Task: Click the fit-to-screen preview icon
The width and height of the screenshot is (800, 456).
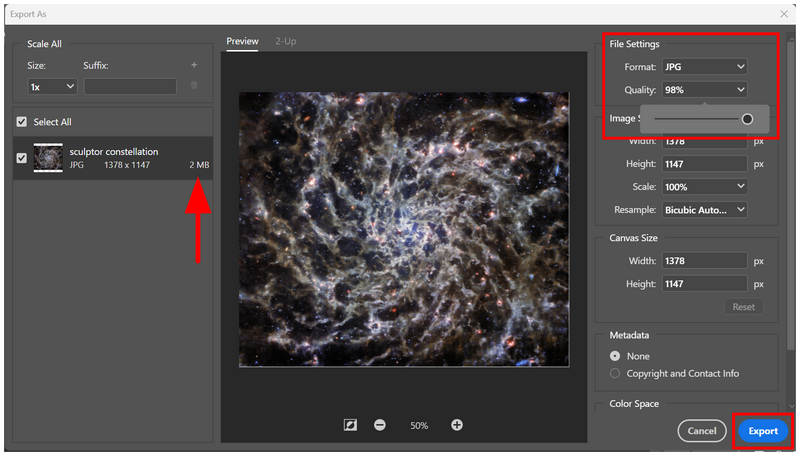Action: [x=351, y=425]
